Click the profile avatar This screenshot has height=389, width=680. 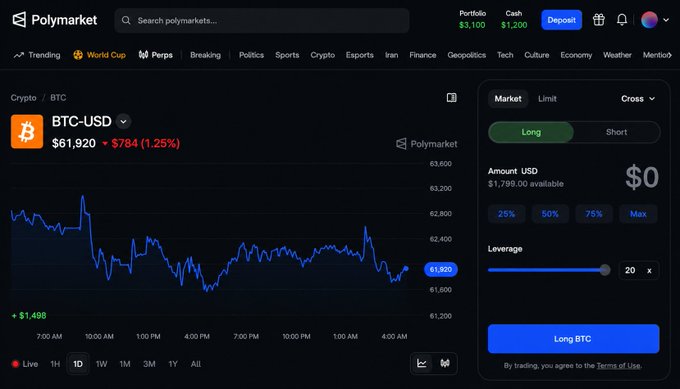[649, 20]
